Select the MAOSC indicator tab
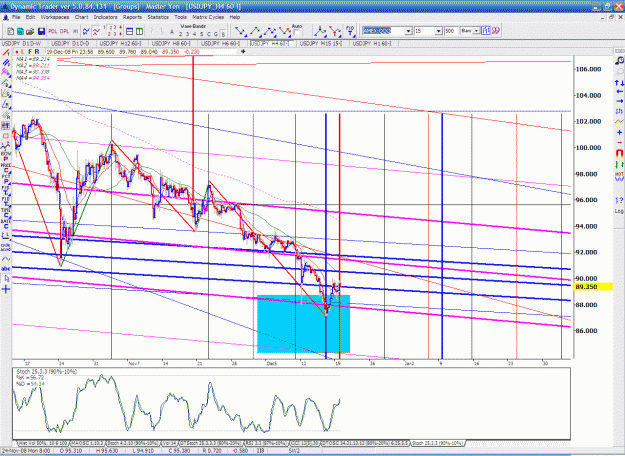Image resolution: width=625 pixels, height=456 pixels. point(87,443)
